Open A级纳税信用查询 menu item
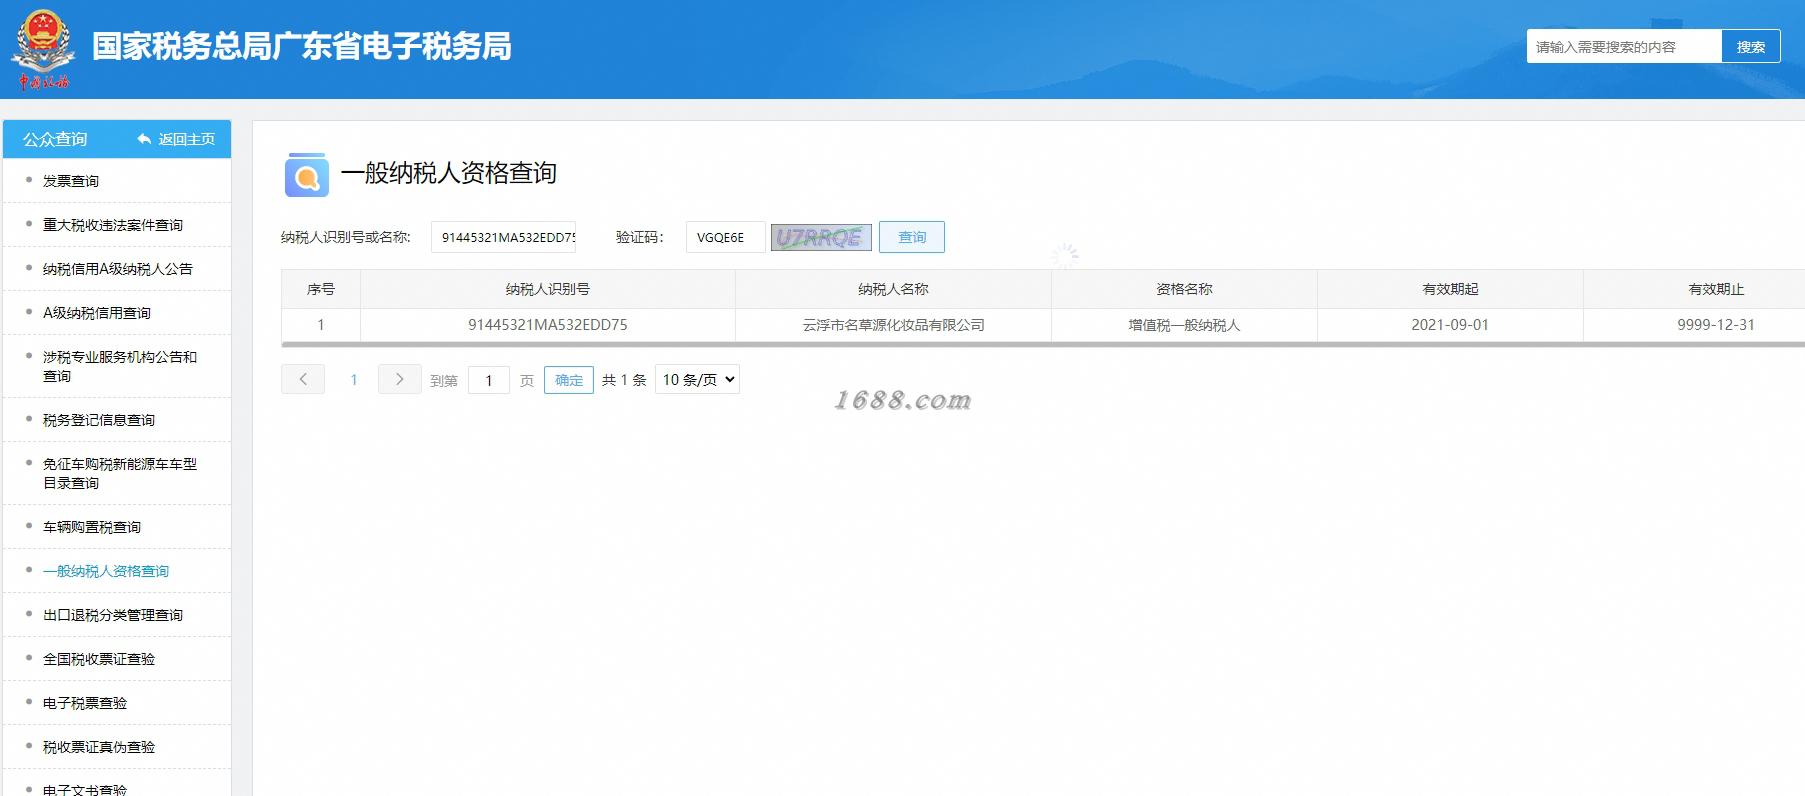 click(97, 313)
